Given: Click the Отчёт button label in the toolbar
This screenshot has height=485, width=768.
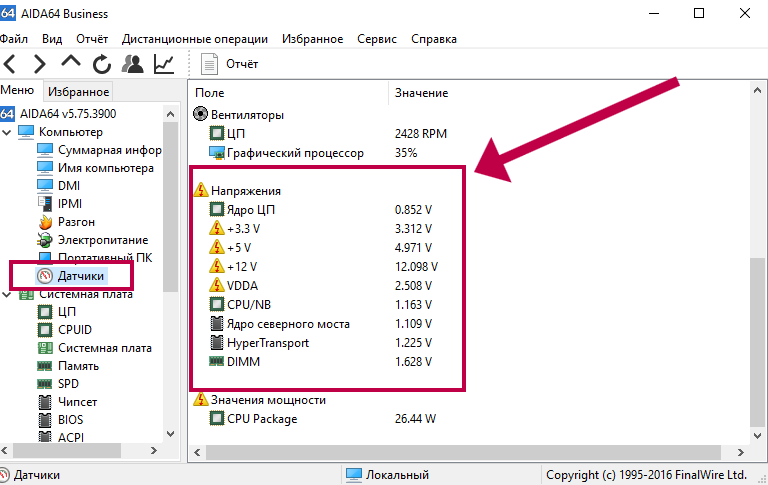Looking at the screenshot, I should click(x=242, y=64).
